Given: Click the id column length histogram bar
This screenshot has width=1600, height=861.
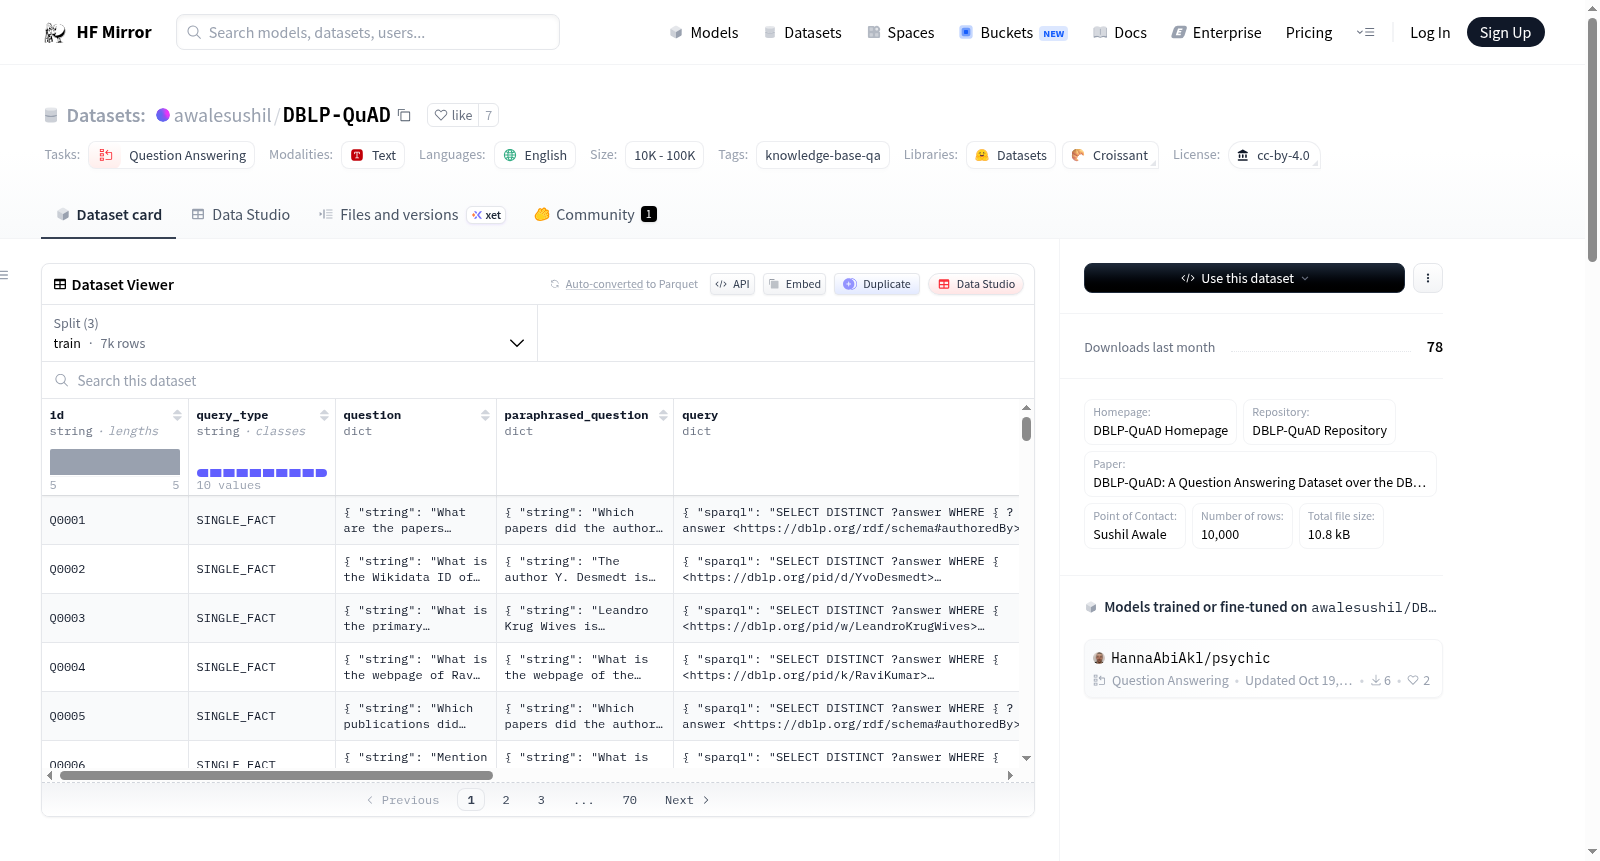Looking at the screenshot, I should pos(115,461).
